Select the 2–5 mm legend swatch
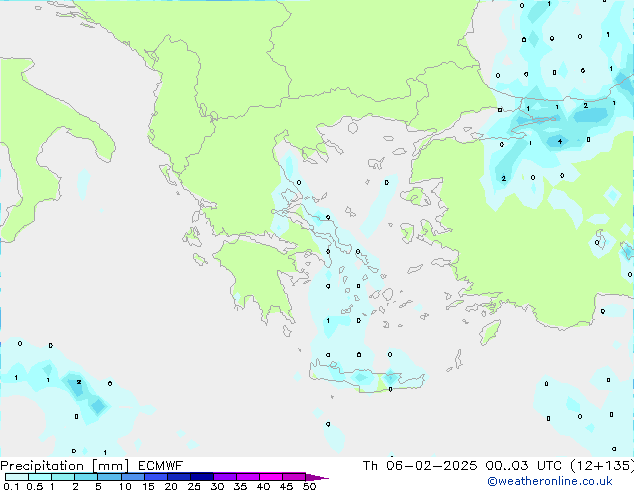Image resolution: width=634 pixels, height=490 pixels. click(86, 477)
